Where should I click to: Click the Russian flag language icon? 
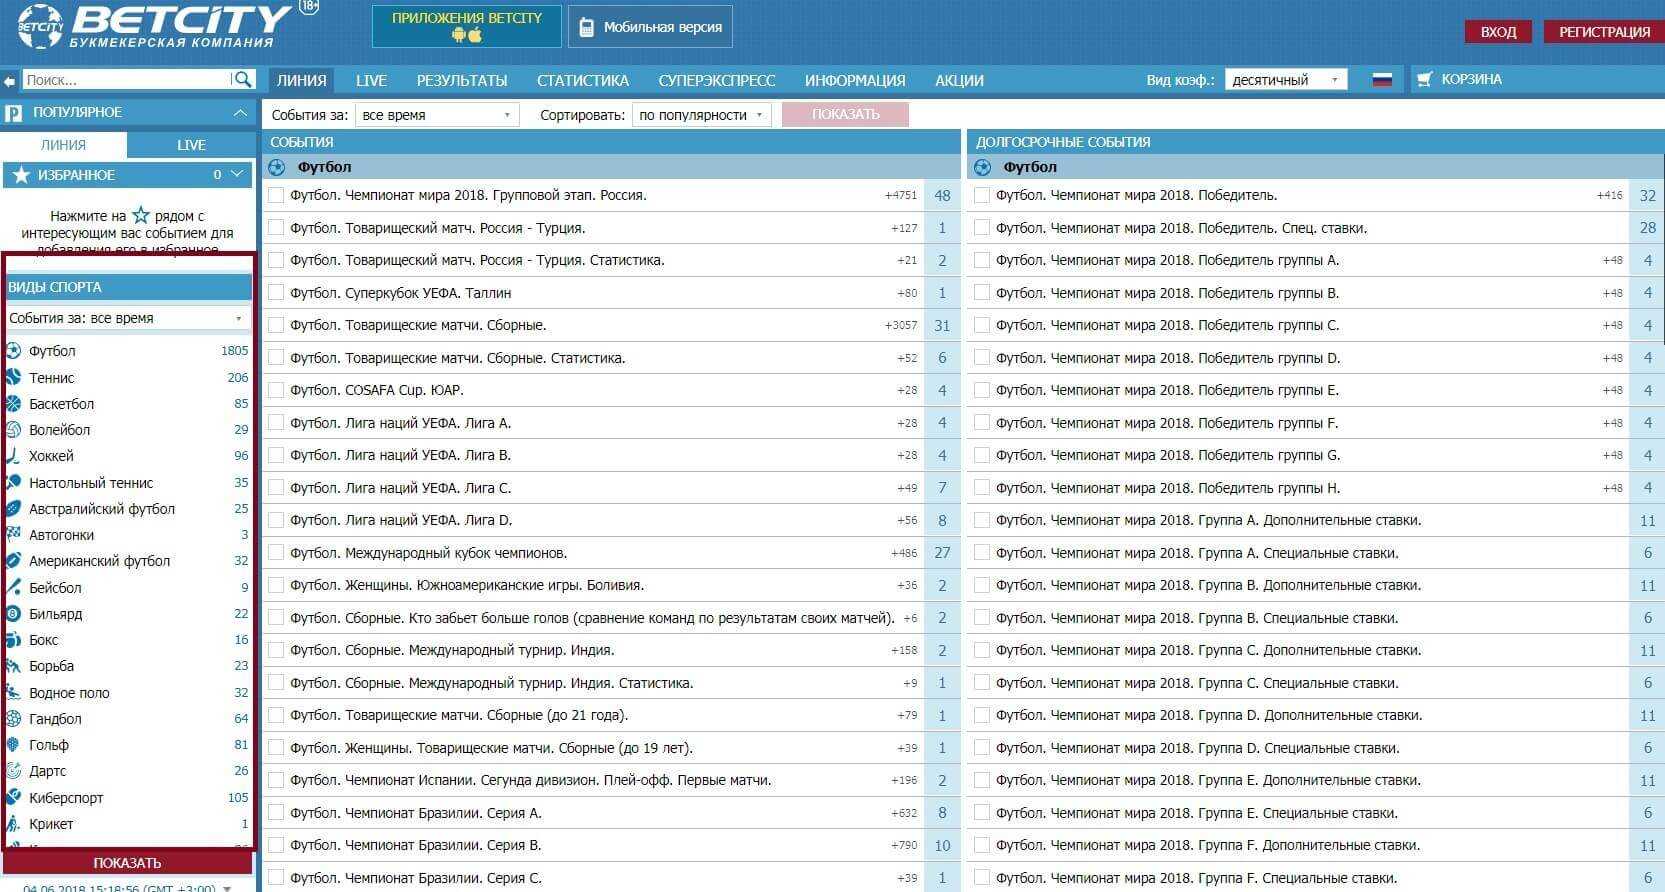[x=1382, y=80]
